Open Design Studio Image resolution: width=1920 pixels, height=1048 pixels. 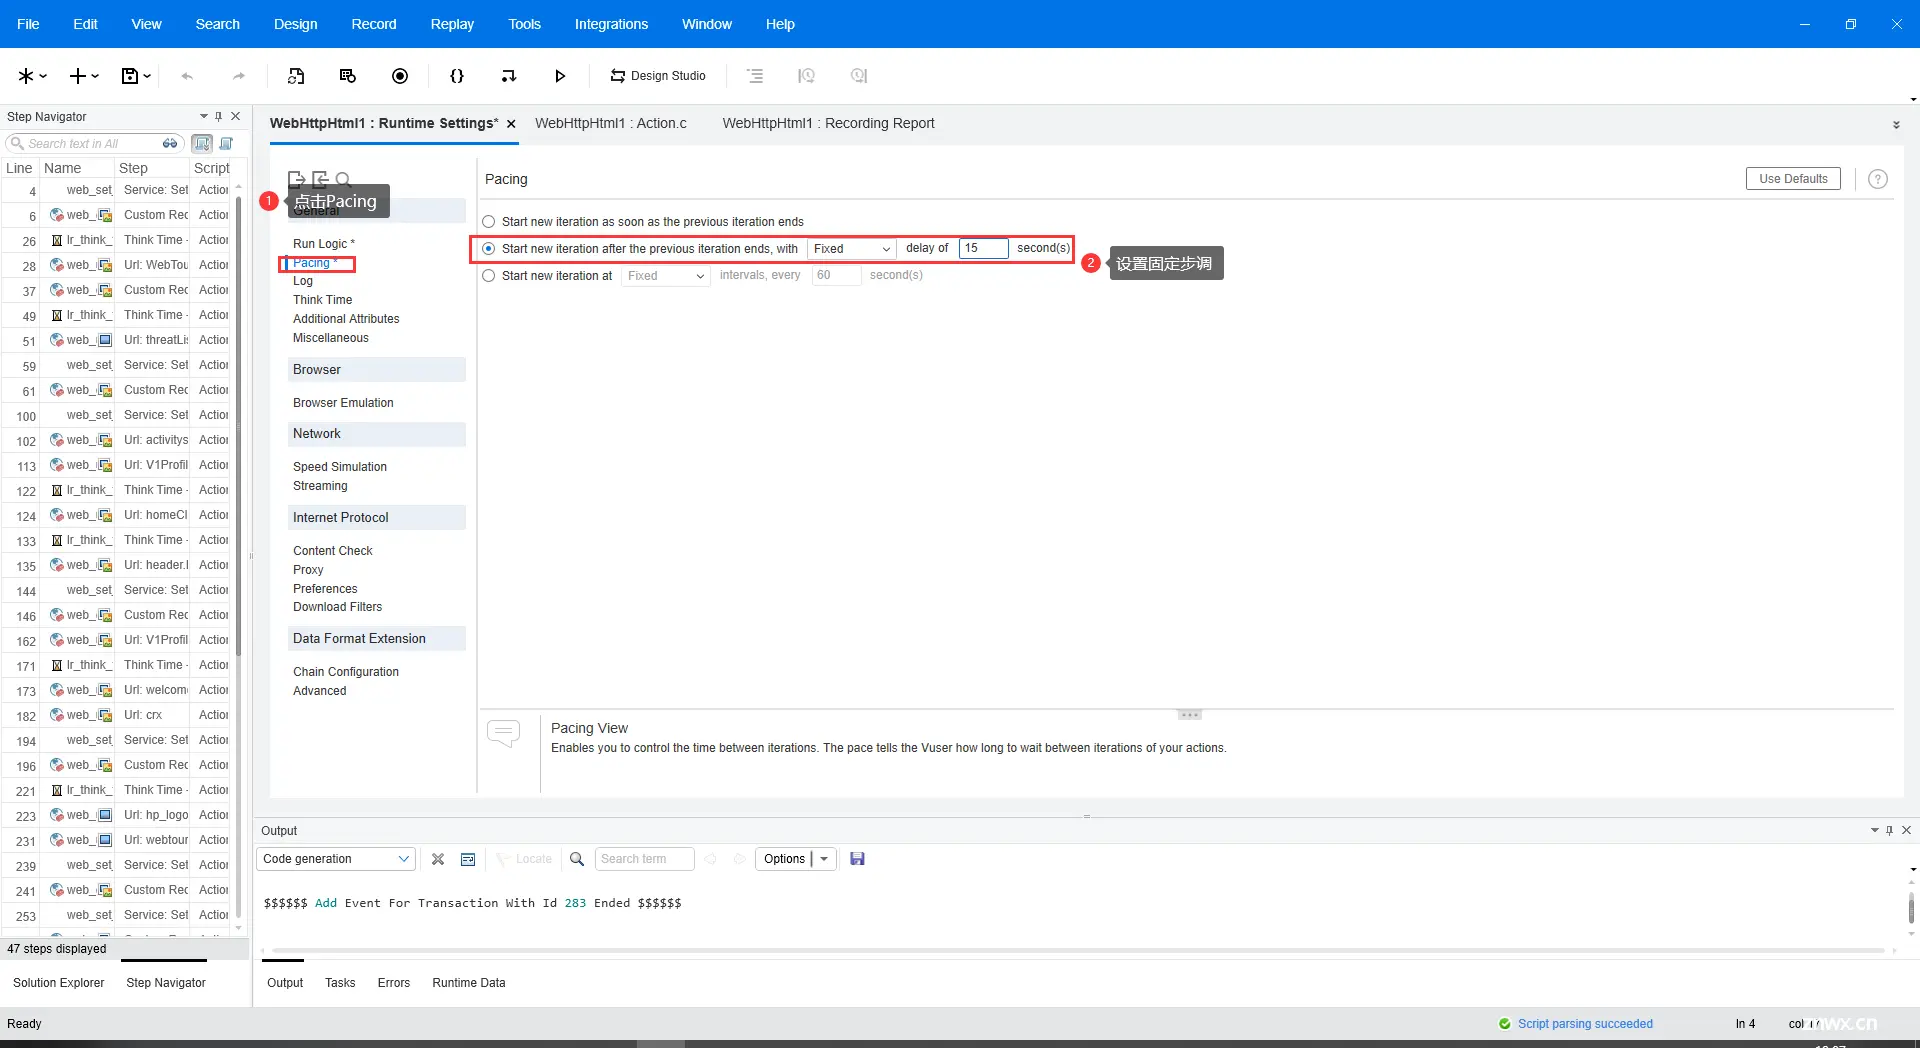(x=658, y=76)
